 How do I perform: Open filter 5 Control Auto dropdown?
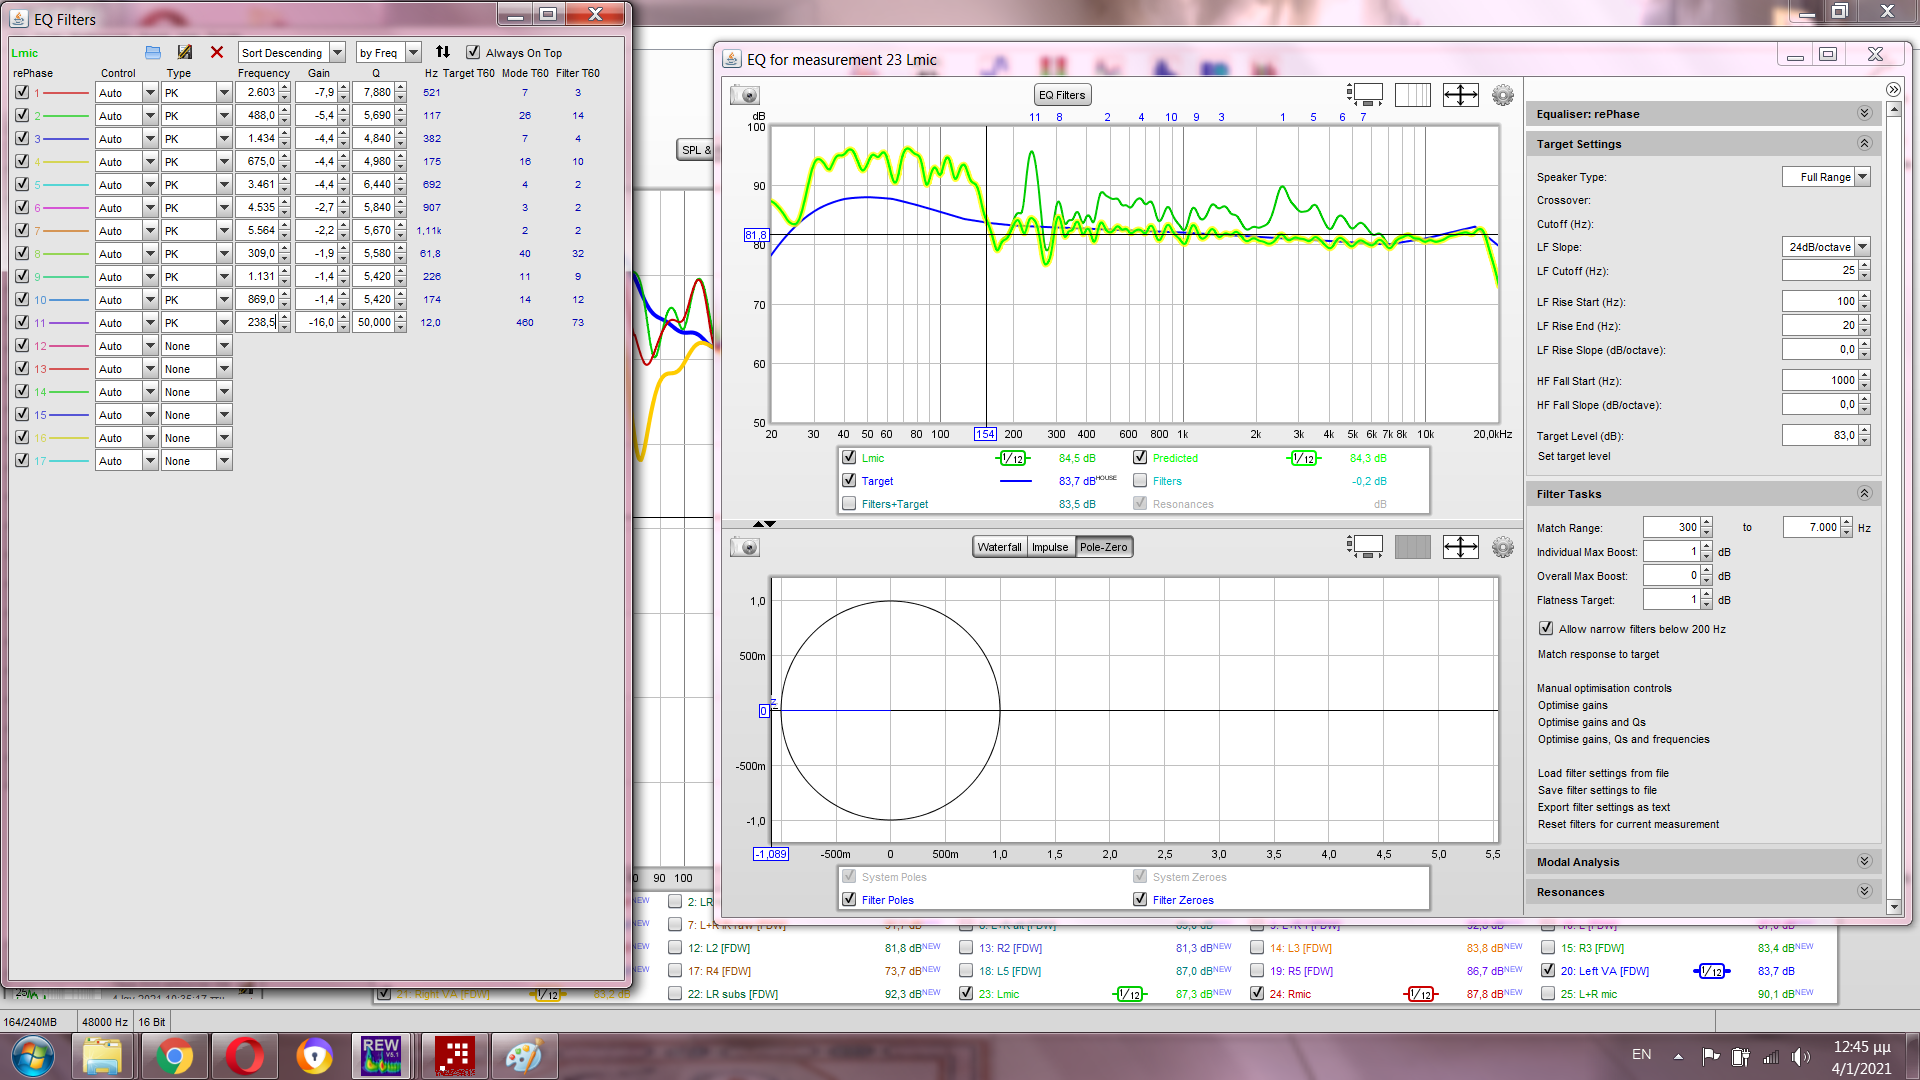click(127, 184)
